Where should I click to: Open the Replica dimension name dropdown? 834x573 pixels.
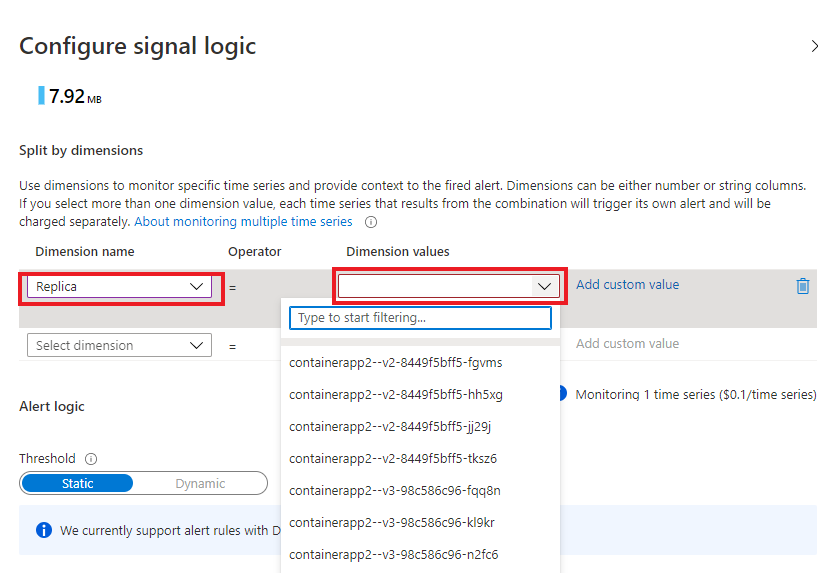[x=120, y=286]
